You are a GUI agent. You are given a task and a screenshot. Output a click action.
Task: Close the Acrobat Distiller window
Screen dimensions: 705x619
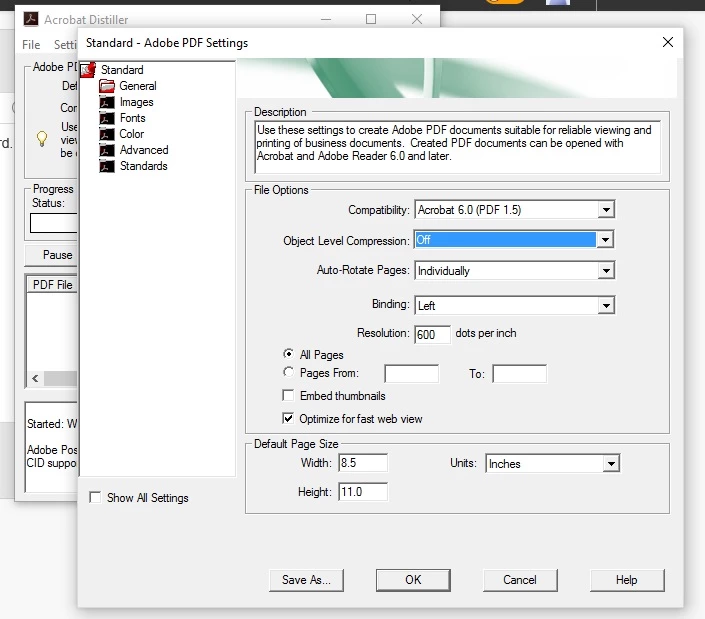pos(417,19)
